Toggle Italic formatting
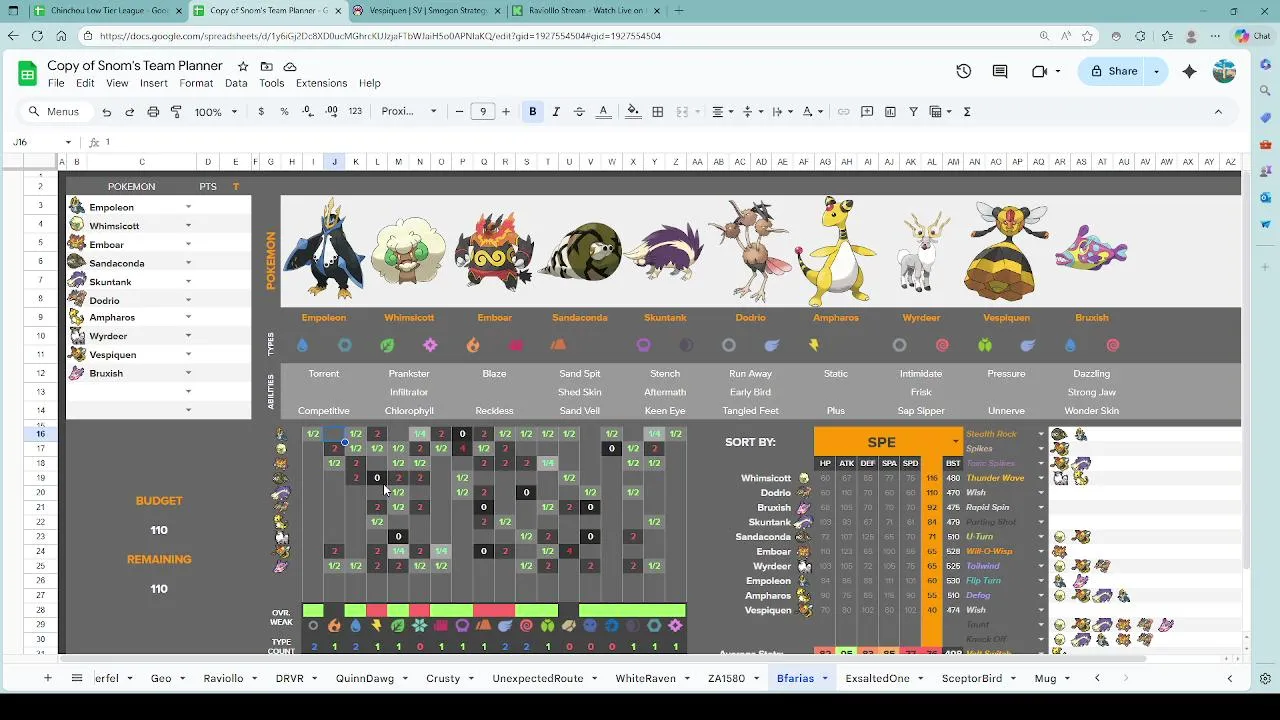The height and width of the screenshot is (720, 1280). (556, 112)
